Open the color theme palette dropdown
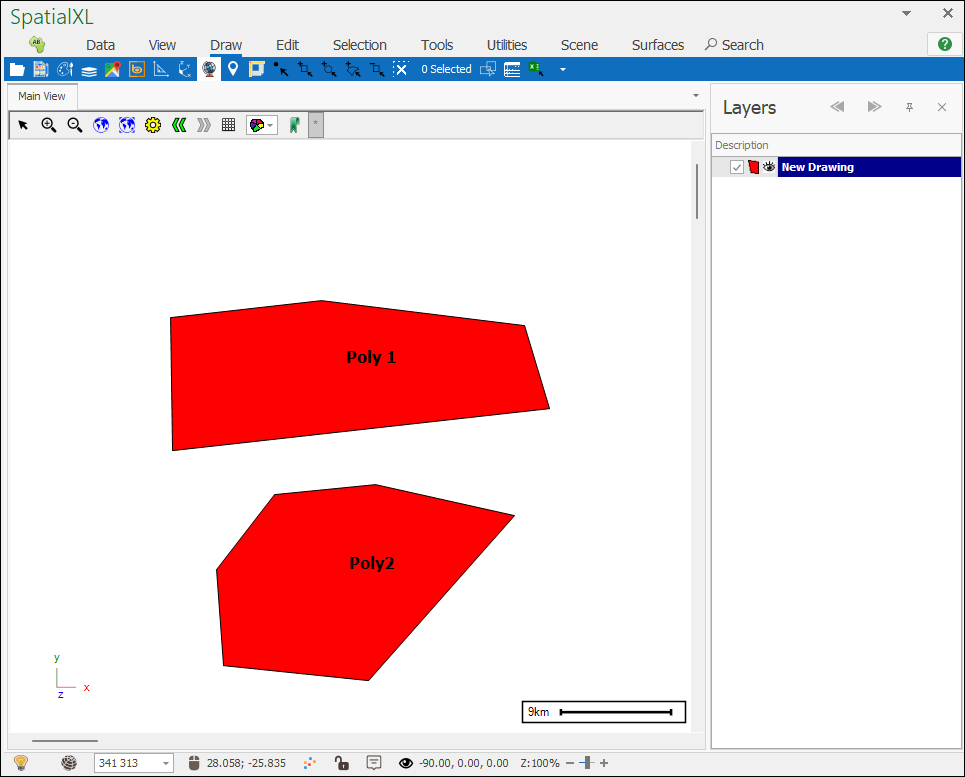This screenshot has width=965, height=777. (x=262, y=125)
